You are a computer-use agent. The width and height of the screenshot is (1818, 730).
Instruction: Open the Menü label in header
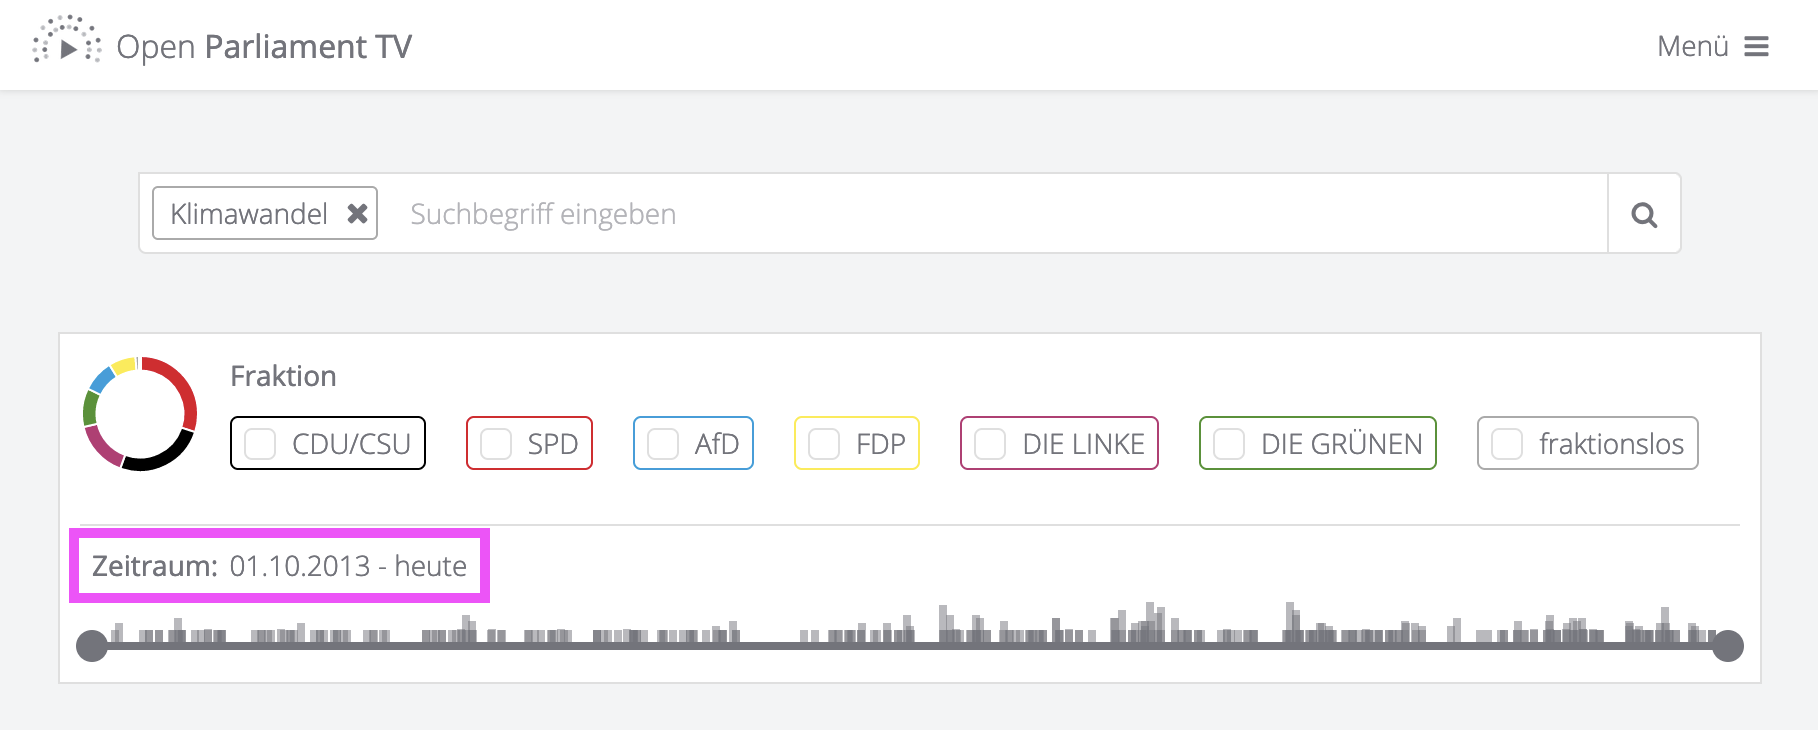coord(1693,47)
